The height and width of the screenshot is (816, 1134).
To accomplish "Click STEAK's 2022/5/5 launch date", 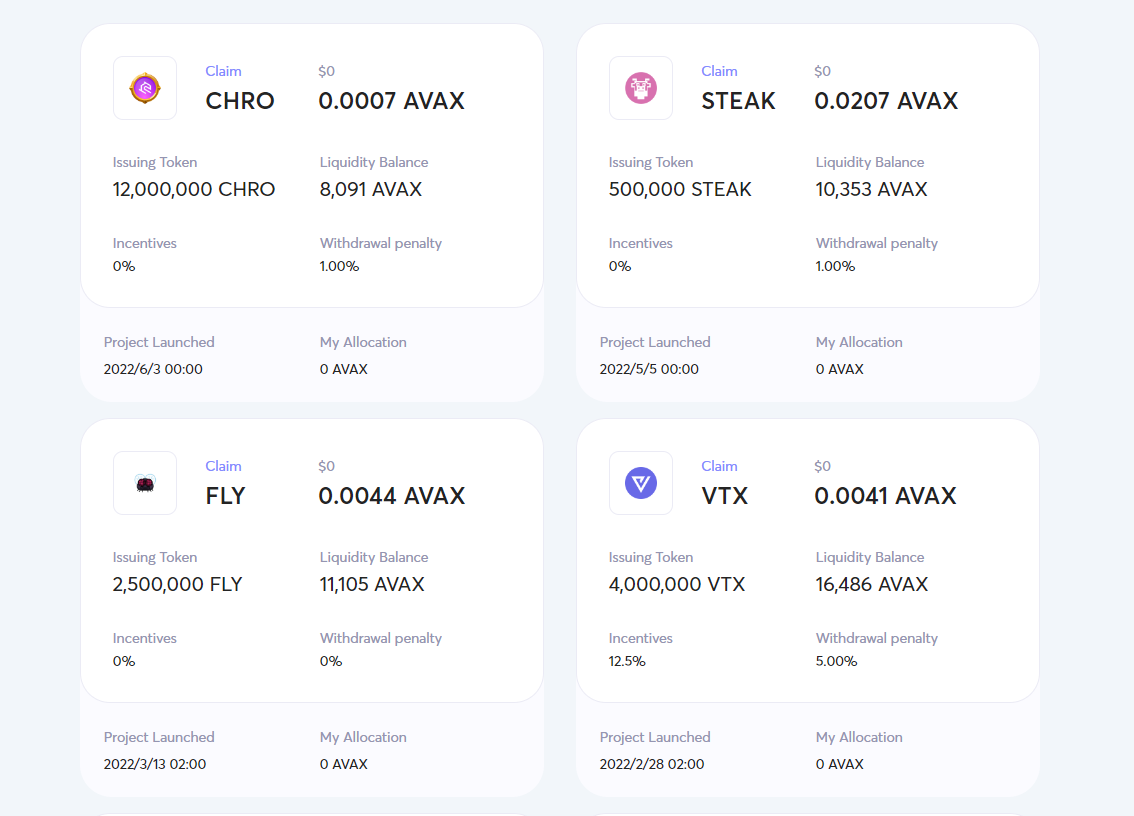I will 649,369.
